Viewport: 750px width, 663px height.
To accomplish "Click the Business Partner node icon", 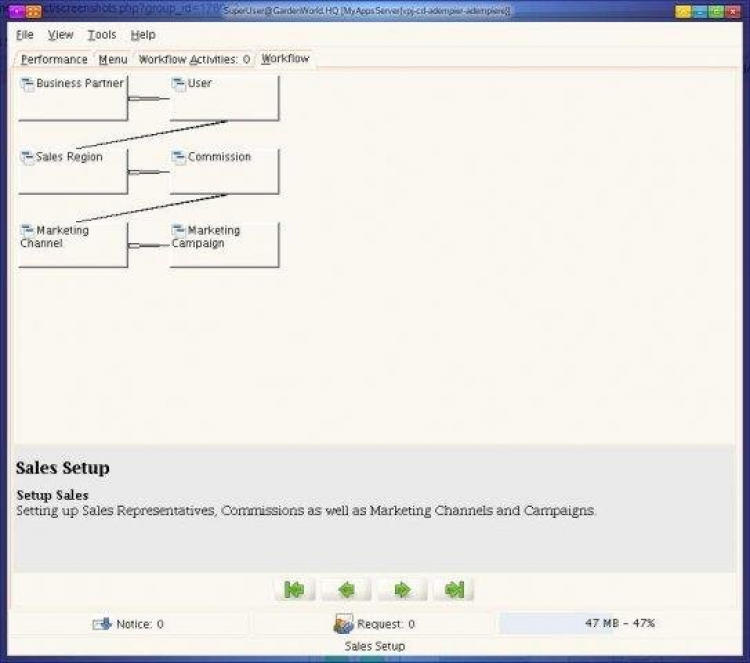I will coord(28,84).
